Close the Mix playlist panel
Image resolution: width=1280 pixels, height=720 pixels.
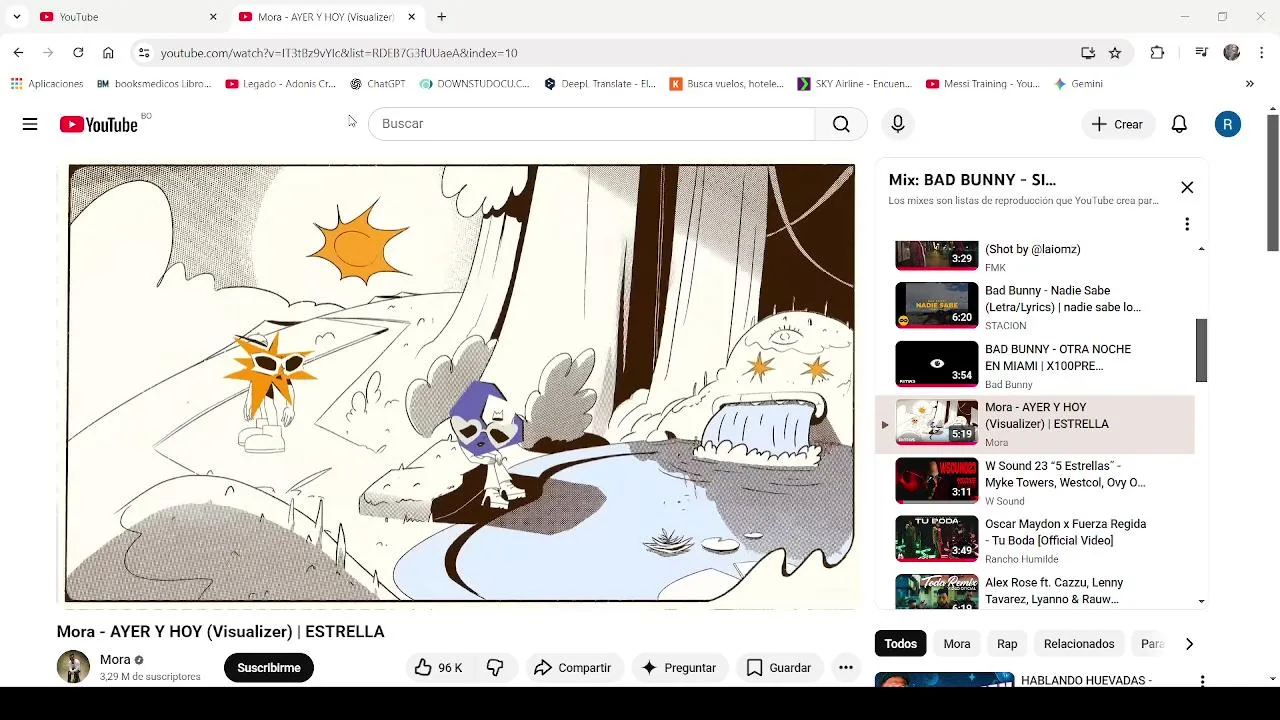point(1187,187)
